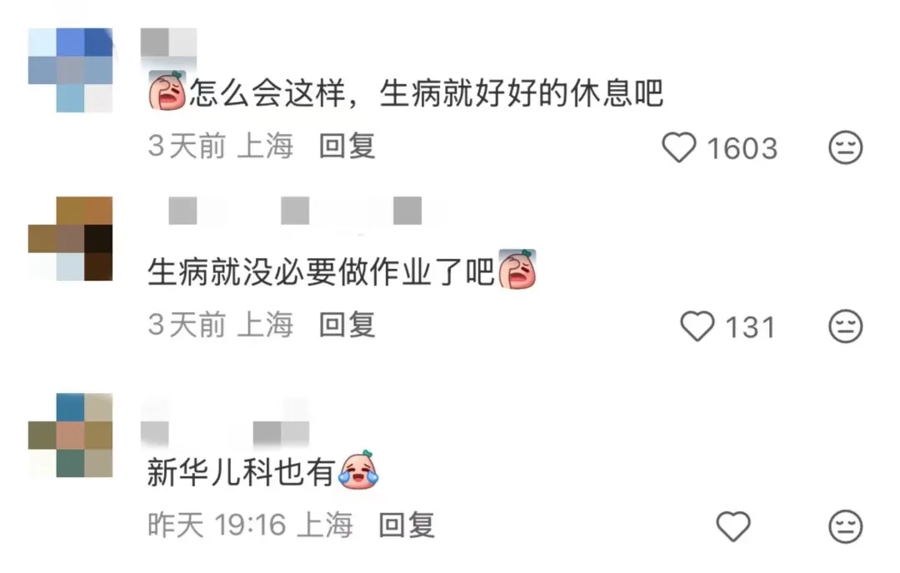Open the blue pixelated avatar's profile
Screen dimensions: 900x573
point(71,70)
